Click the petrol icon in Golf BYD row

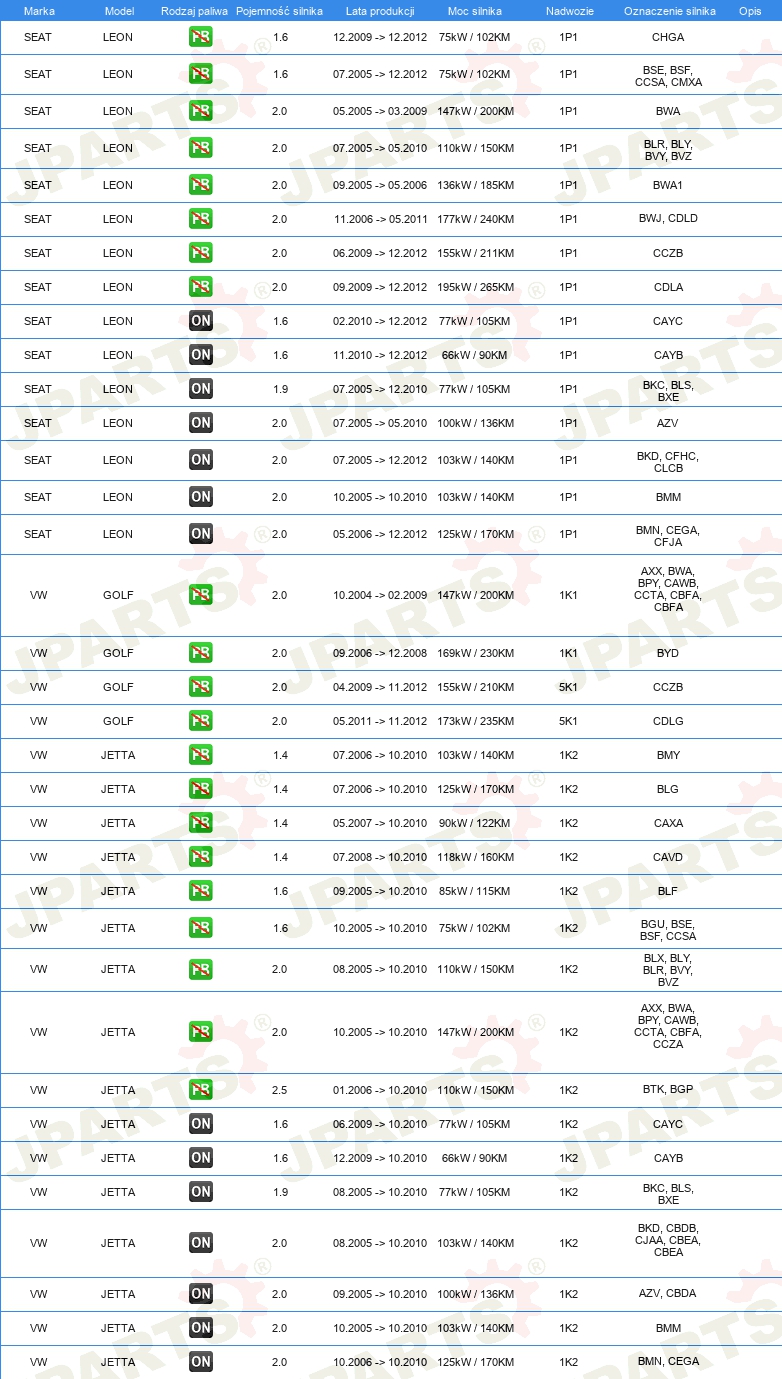pos(201,653)
